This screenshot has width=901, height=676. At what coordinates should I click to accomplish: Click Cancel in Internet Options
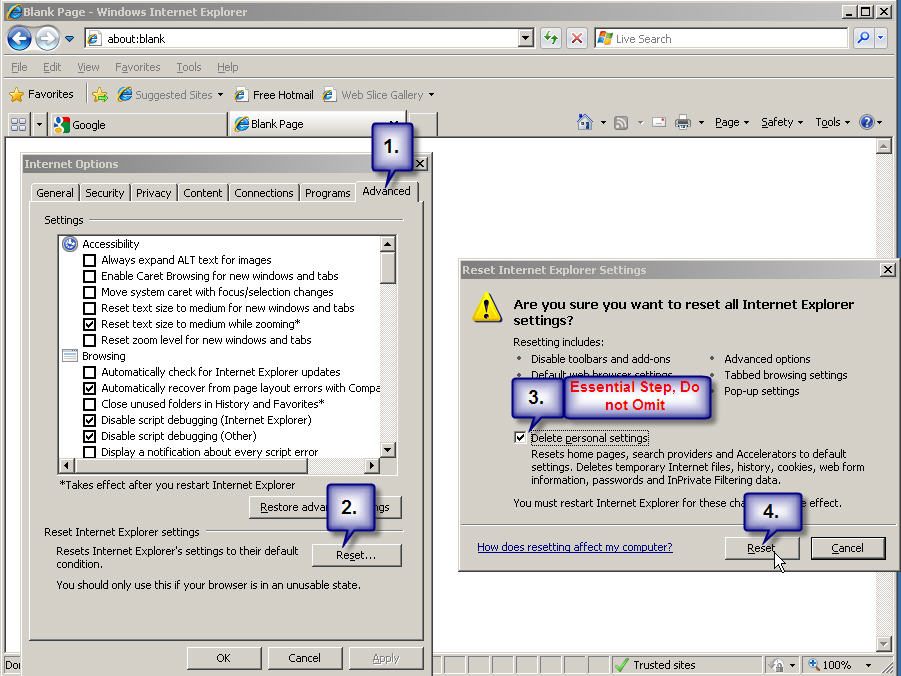[305, 658]
